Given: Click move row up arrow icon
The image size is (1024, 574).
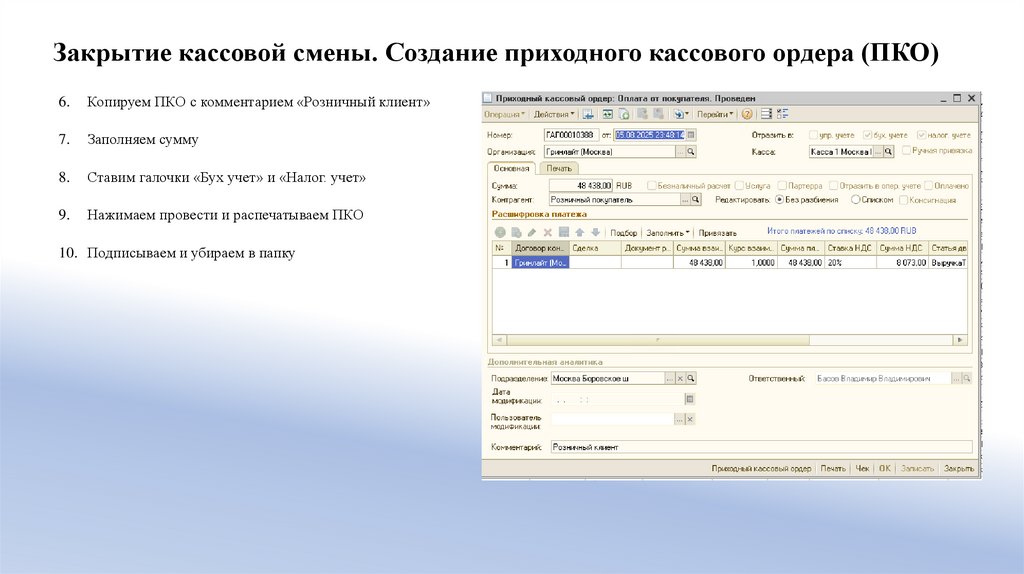Looking at the screenshot, I should (x=579, y=232).
